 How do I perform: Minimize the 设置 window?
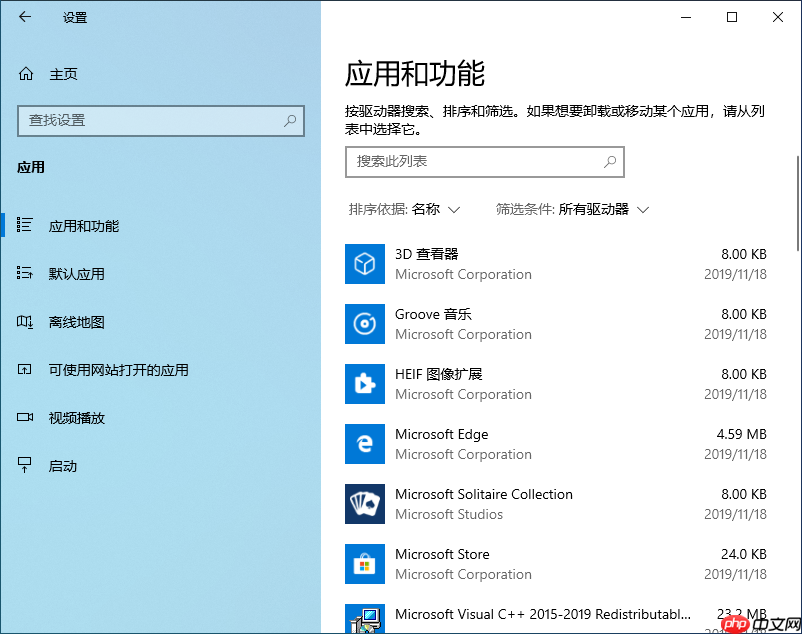pyautogui.click(x=686, y=17)
